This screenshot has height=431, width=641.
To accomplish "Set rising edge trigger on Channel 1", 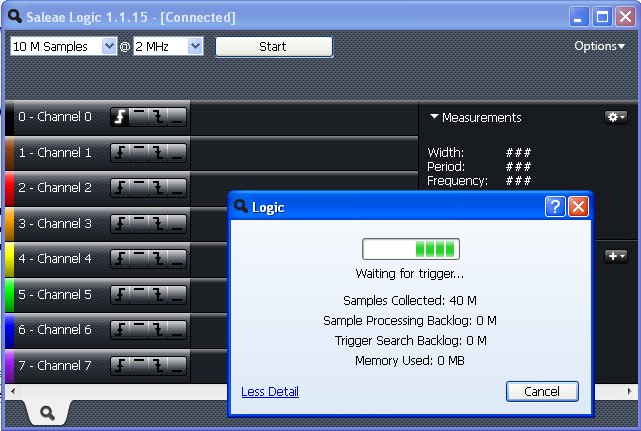I will tap(120, 153).
